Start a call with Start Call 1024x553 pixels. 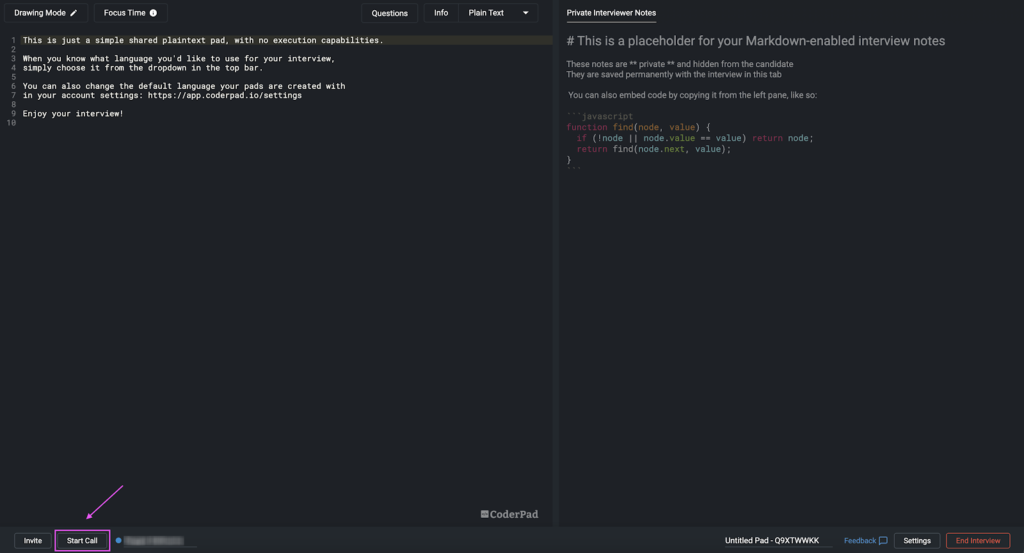pos(82,541)
